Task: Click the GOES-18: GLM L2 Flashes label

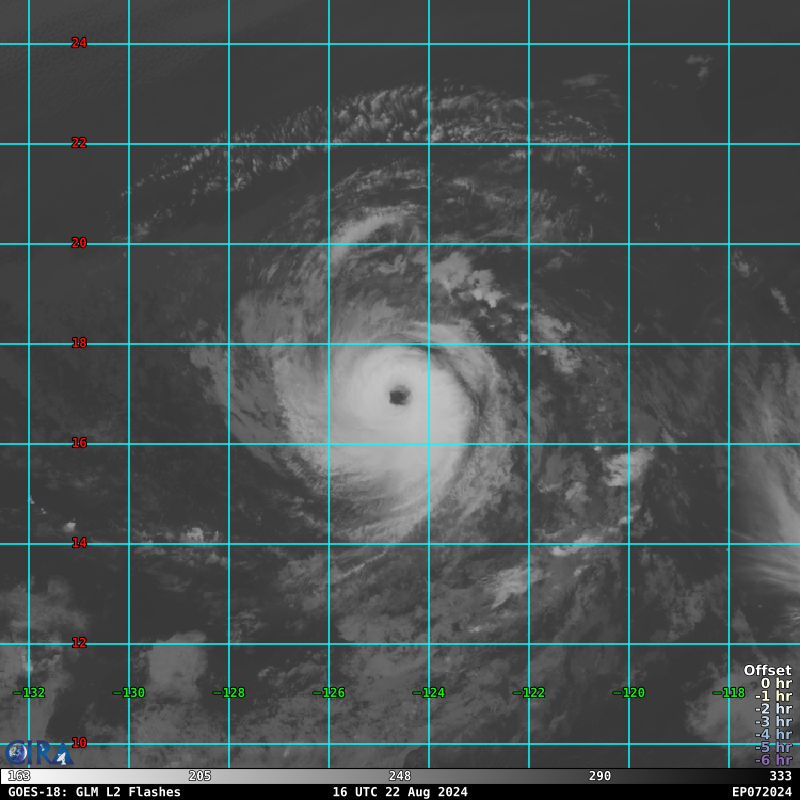Action: [x=94, y=792]
